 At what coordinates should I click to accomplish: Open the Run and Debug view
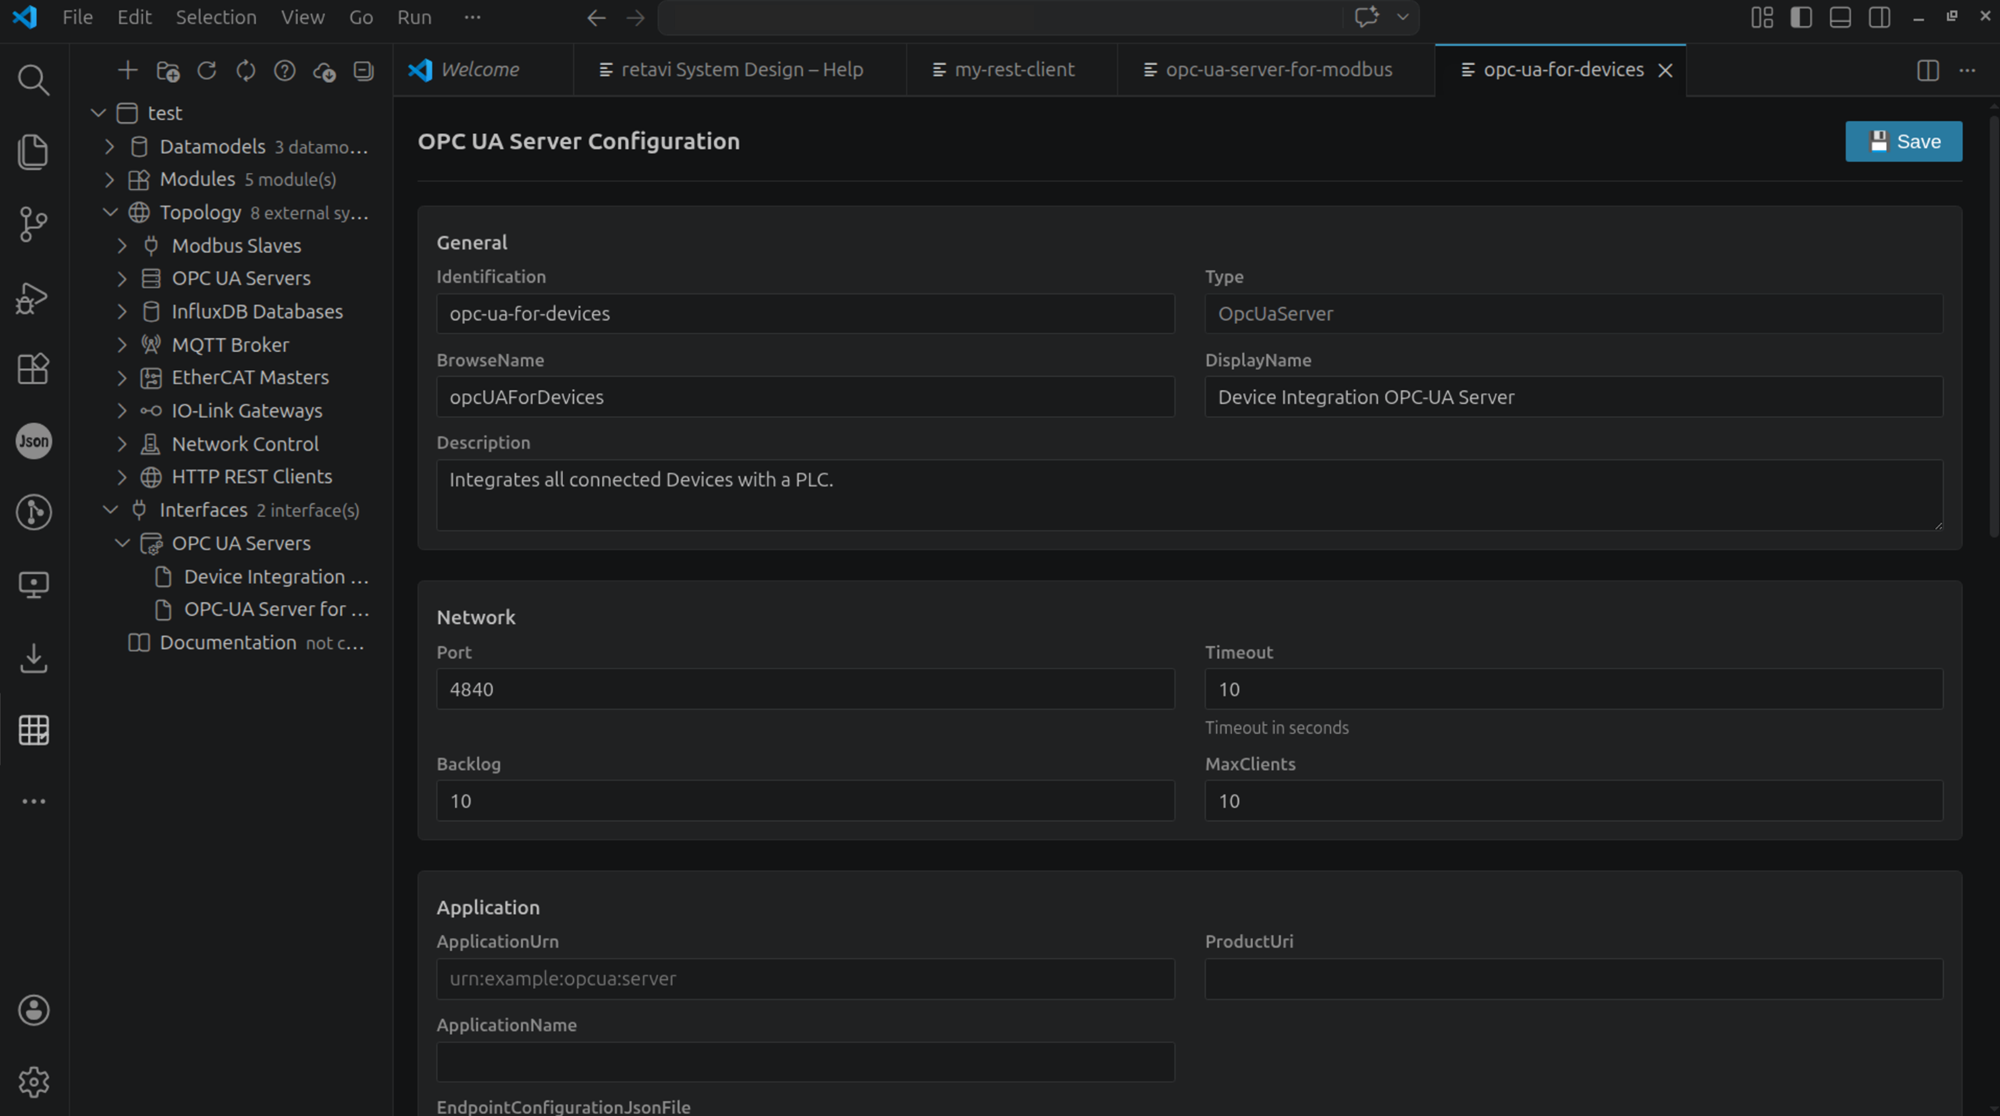click(x=34, y=297)
